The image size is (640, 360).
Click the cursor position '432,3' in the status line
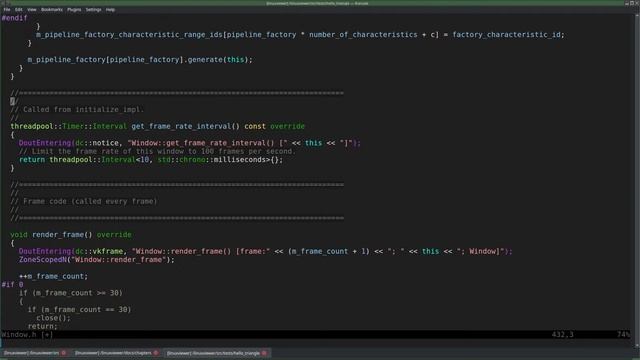click(562, 335)
